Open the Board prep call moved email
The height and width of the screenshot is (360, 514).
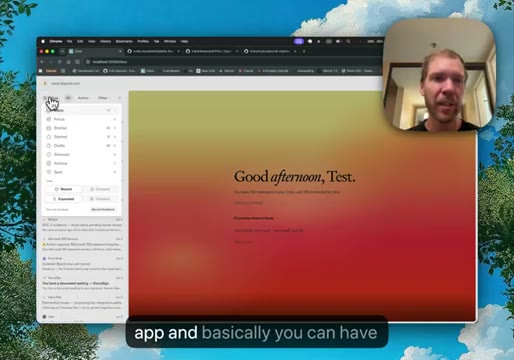pyautogui.click(x=82, y=264)
